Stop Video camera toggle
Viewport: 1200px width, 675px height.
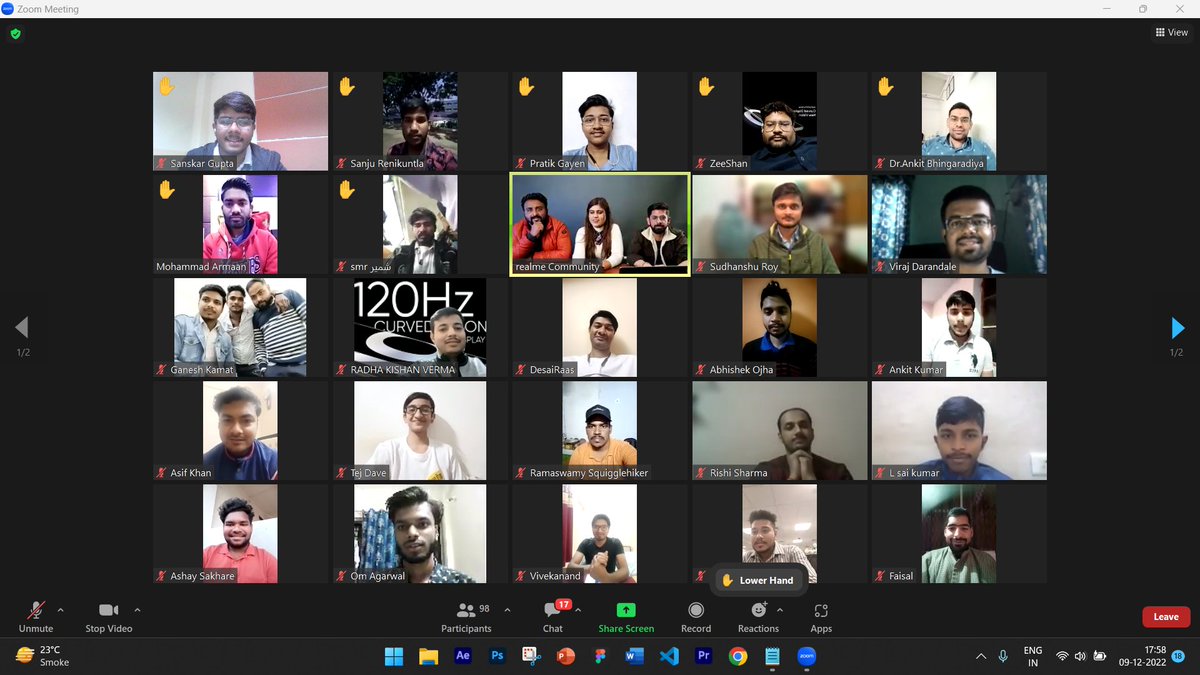pyautogui.click(x=108, y=617)
